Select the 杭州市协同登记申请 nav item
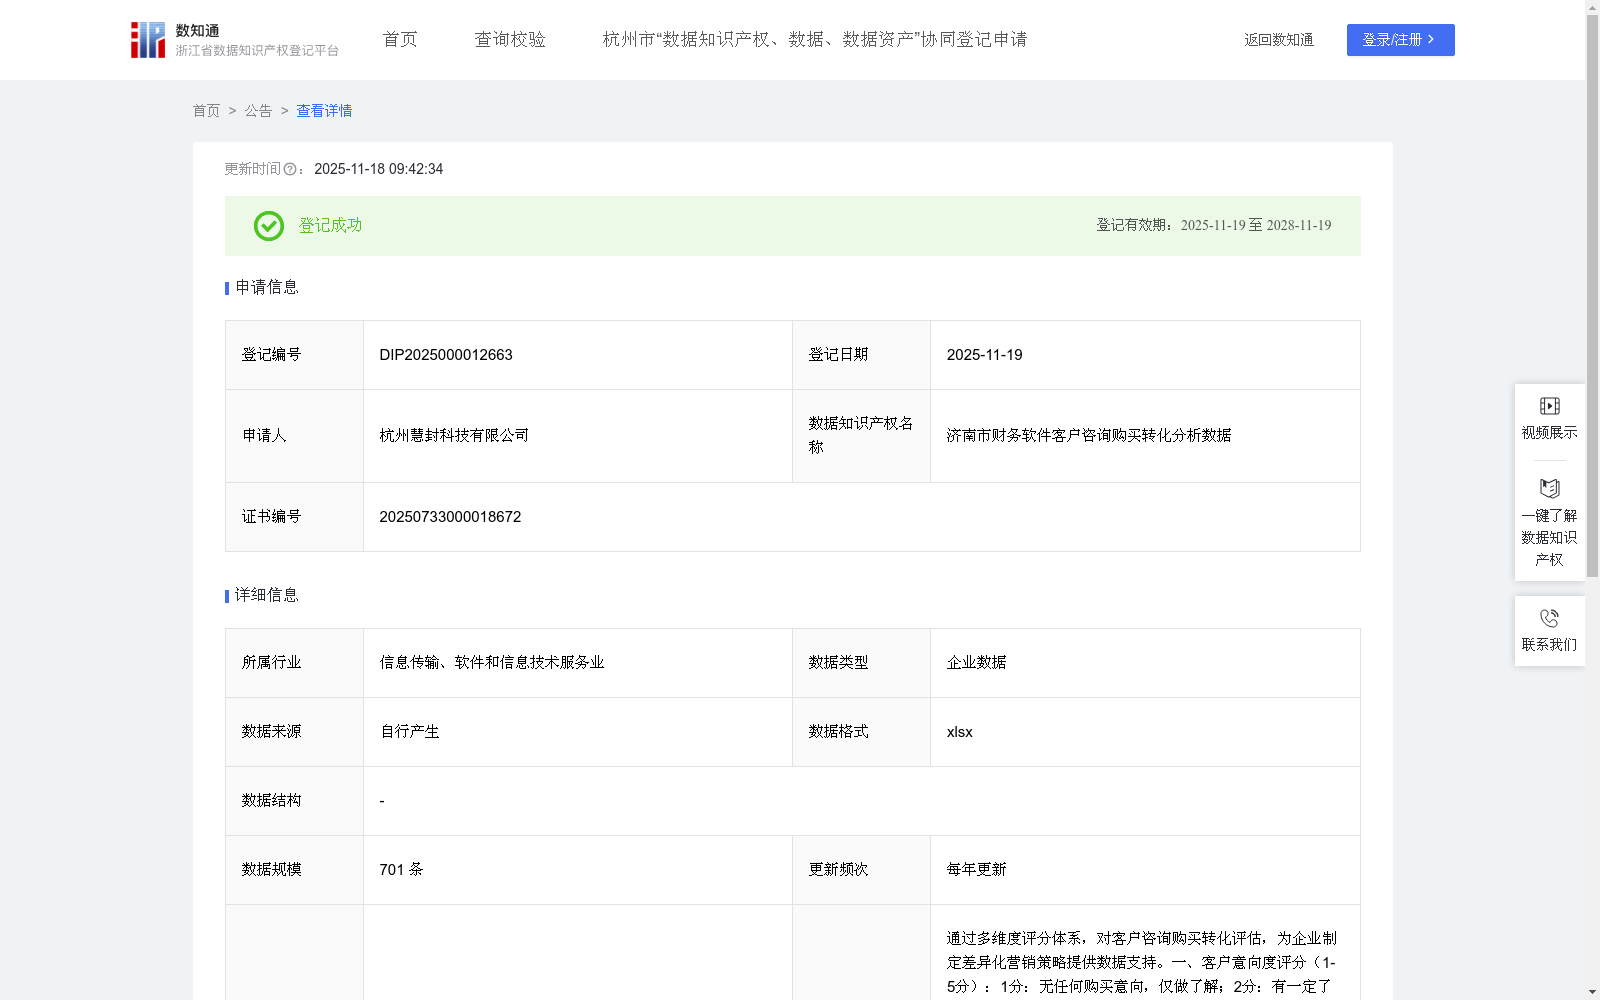The width and height of the screenshot is (1600, 1000). (816, 39)
